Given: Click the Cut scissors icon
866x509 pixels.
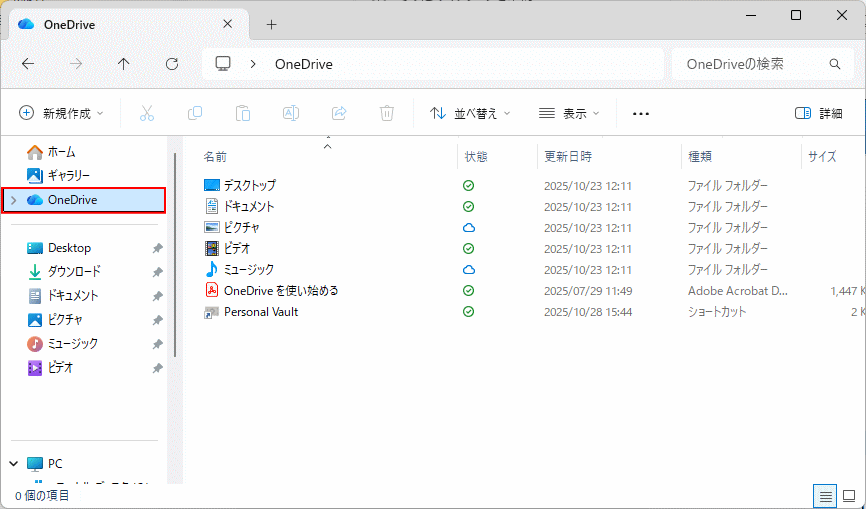Looking at the screenshot, I should pyautogui.click(x=146, y=113).
